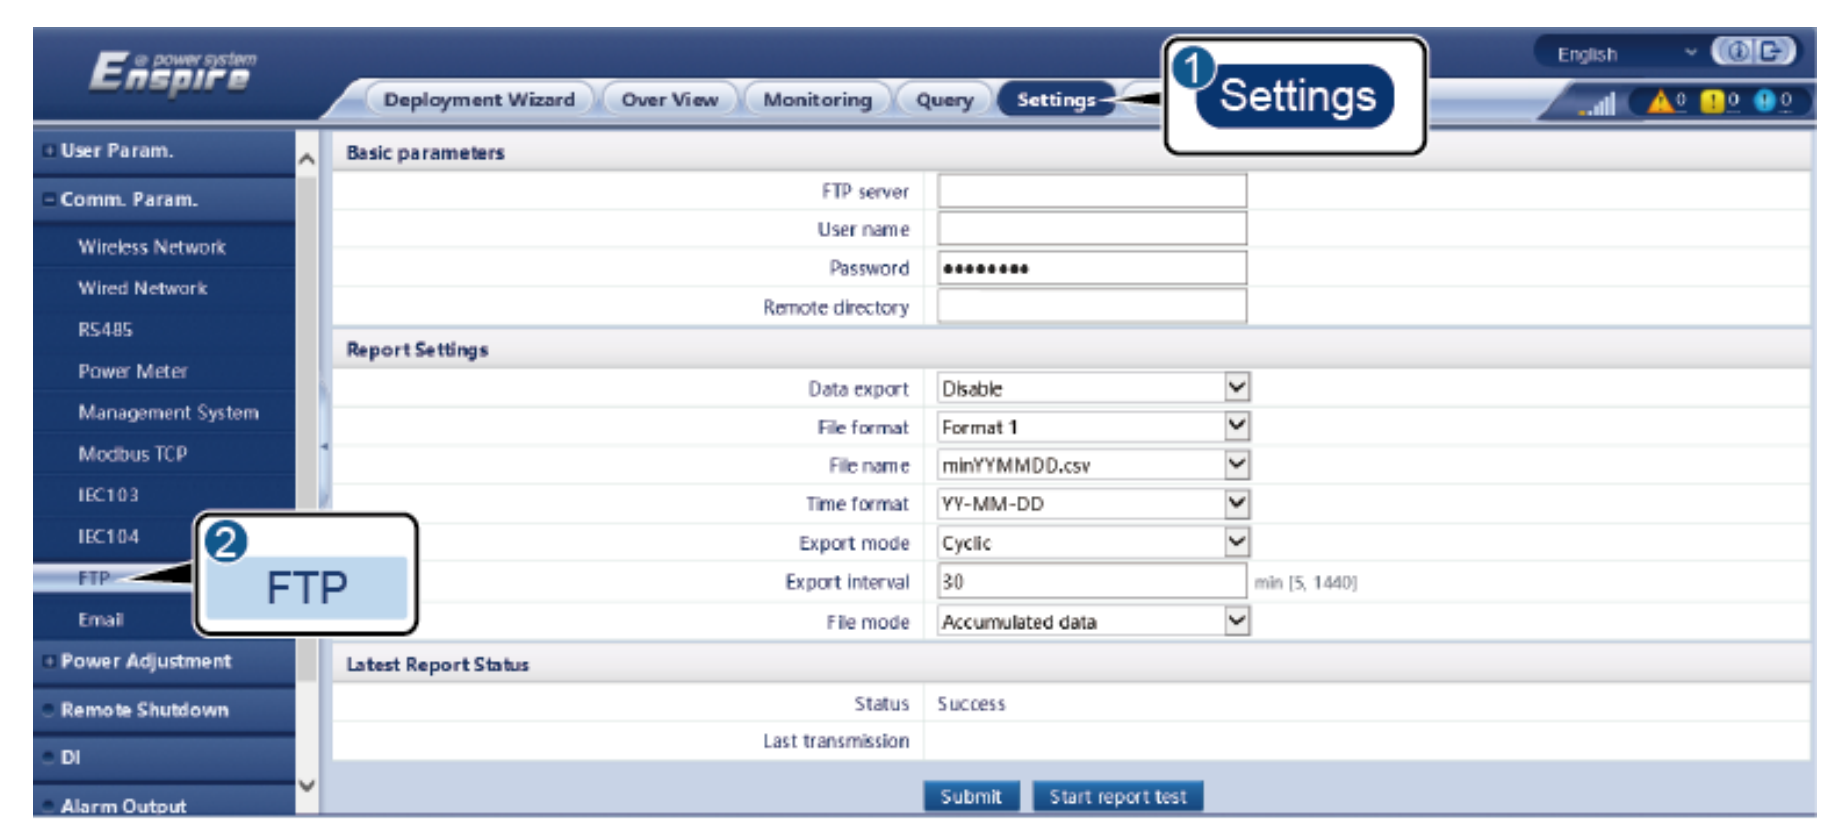
Task: Open the About information icon
Action: pos(1738,51)
